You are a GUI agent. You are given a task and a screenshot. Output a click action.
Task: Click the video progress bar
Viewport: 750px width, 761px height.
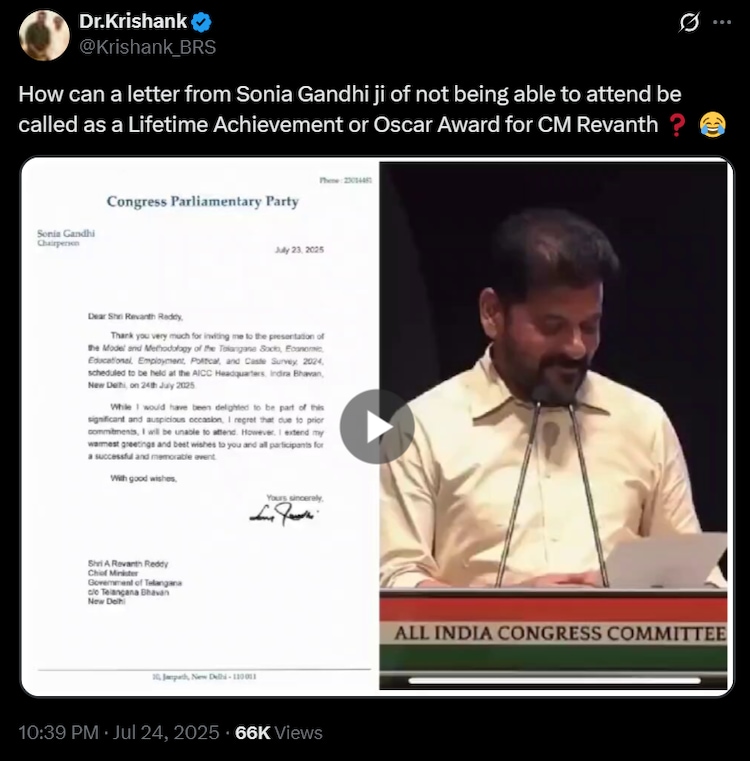click(x=554, y=681)
